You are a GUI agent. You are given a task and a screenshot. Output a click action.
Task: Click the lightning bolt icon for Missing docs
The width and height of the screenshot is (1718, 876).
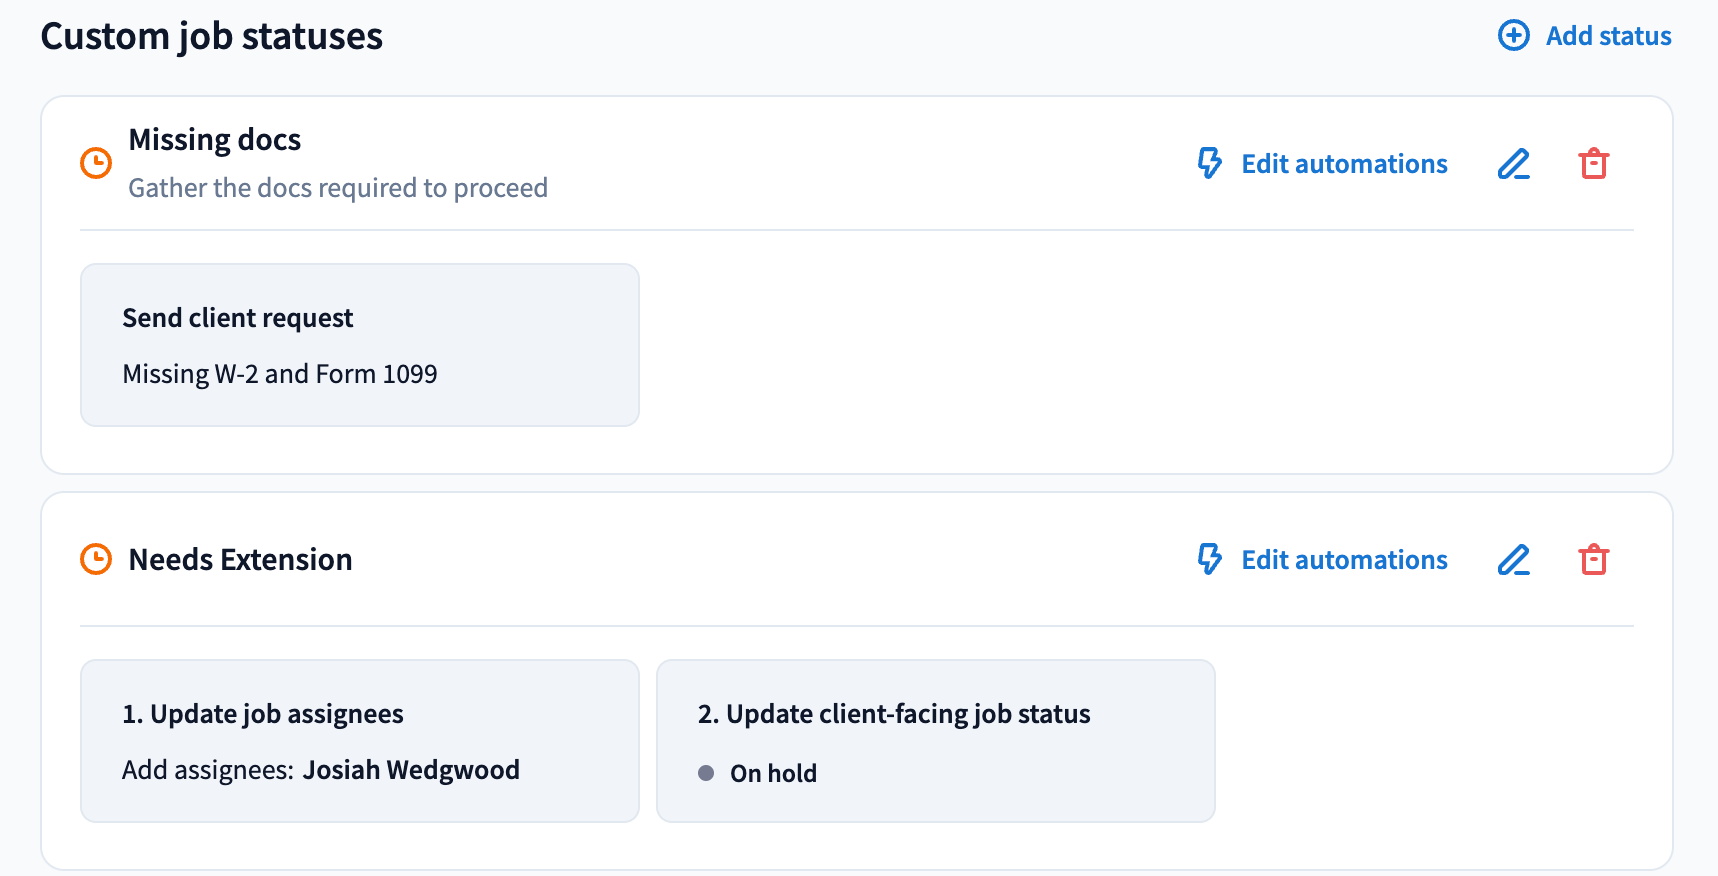click(x=1210, y=163)
